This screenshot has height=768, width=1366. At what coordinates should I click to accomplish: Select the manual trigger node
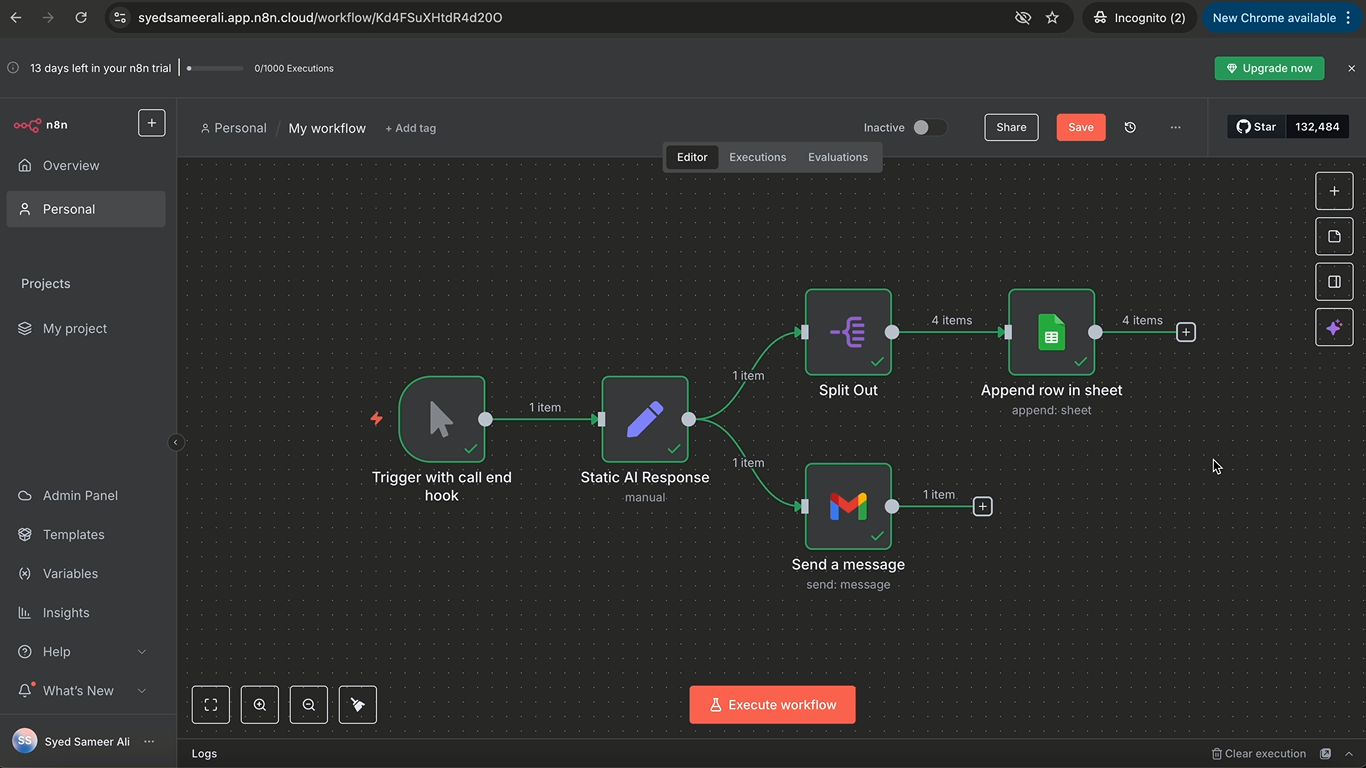[x=441, y=419]
